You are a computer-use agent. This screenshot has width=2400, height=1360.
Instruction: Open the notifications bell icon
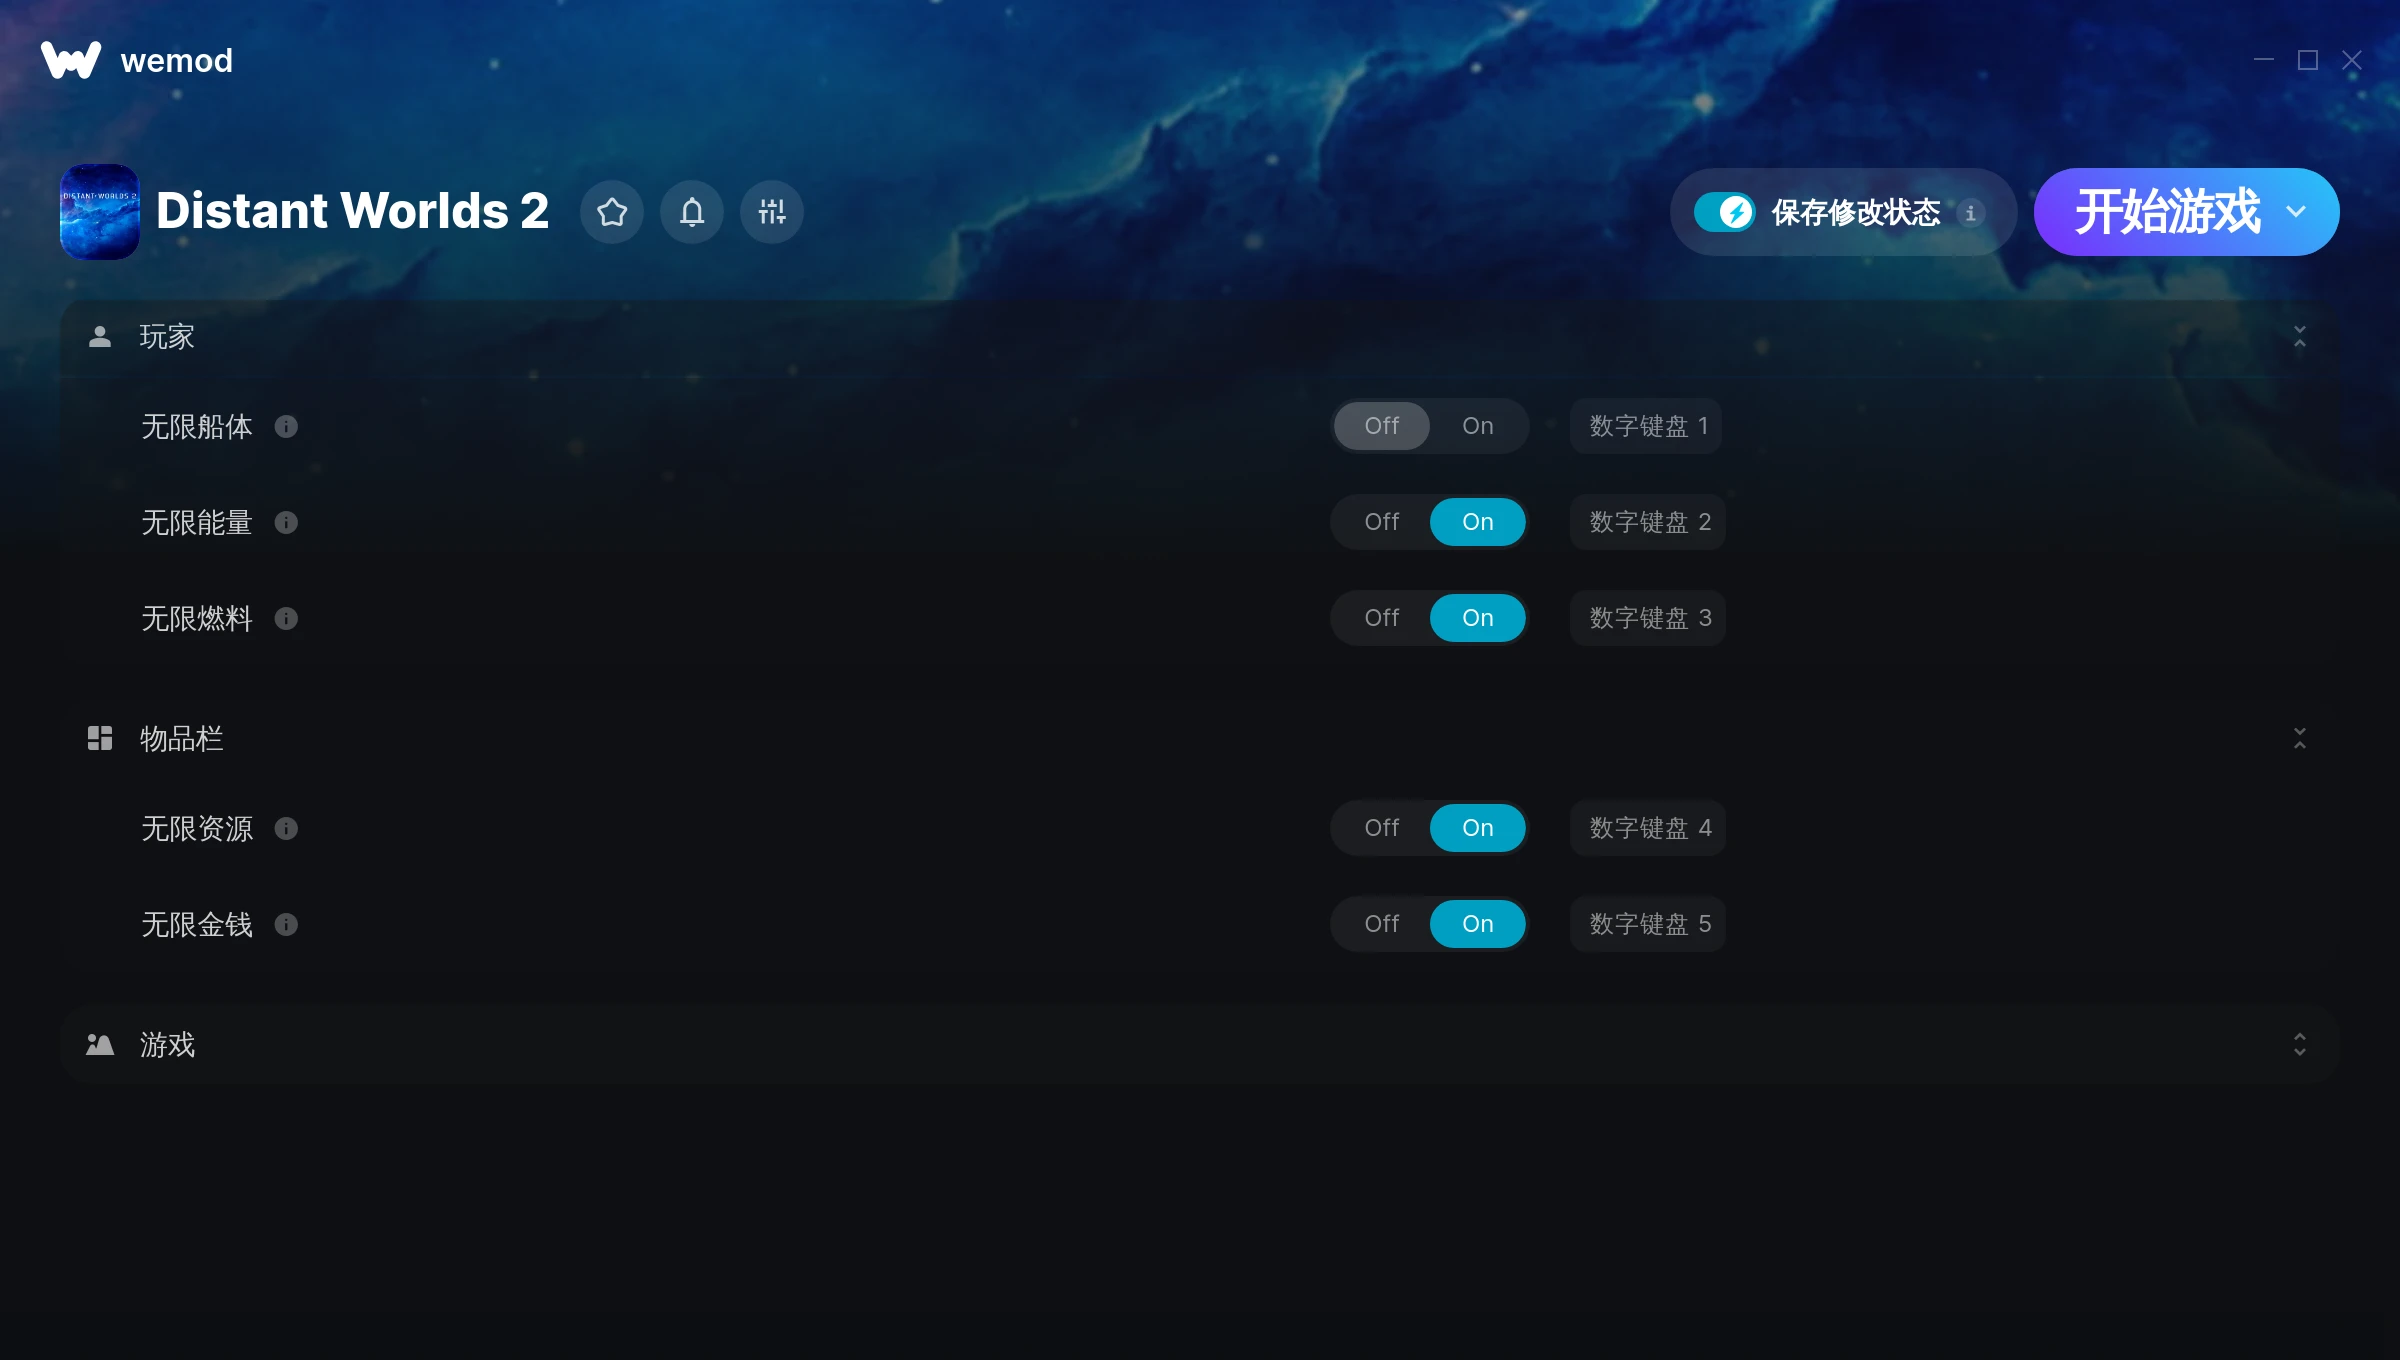[692, 212]
